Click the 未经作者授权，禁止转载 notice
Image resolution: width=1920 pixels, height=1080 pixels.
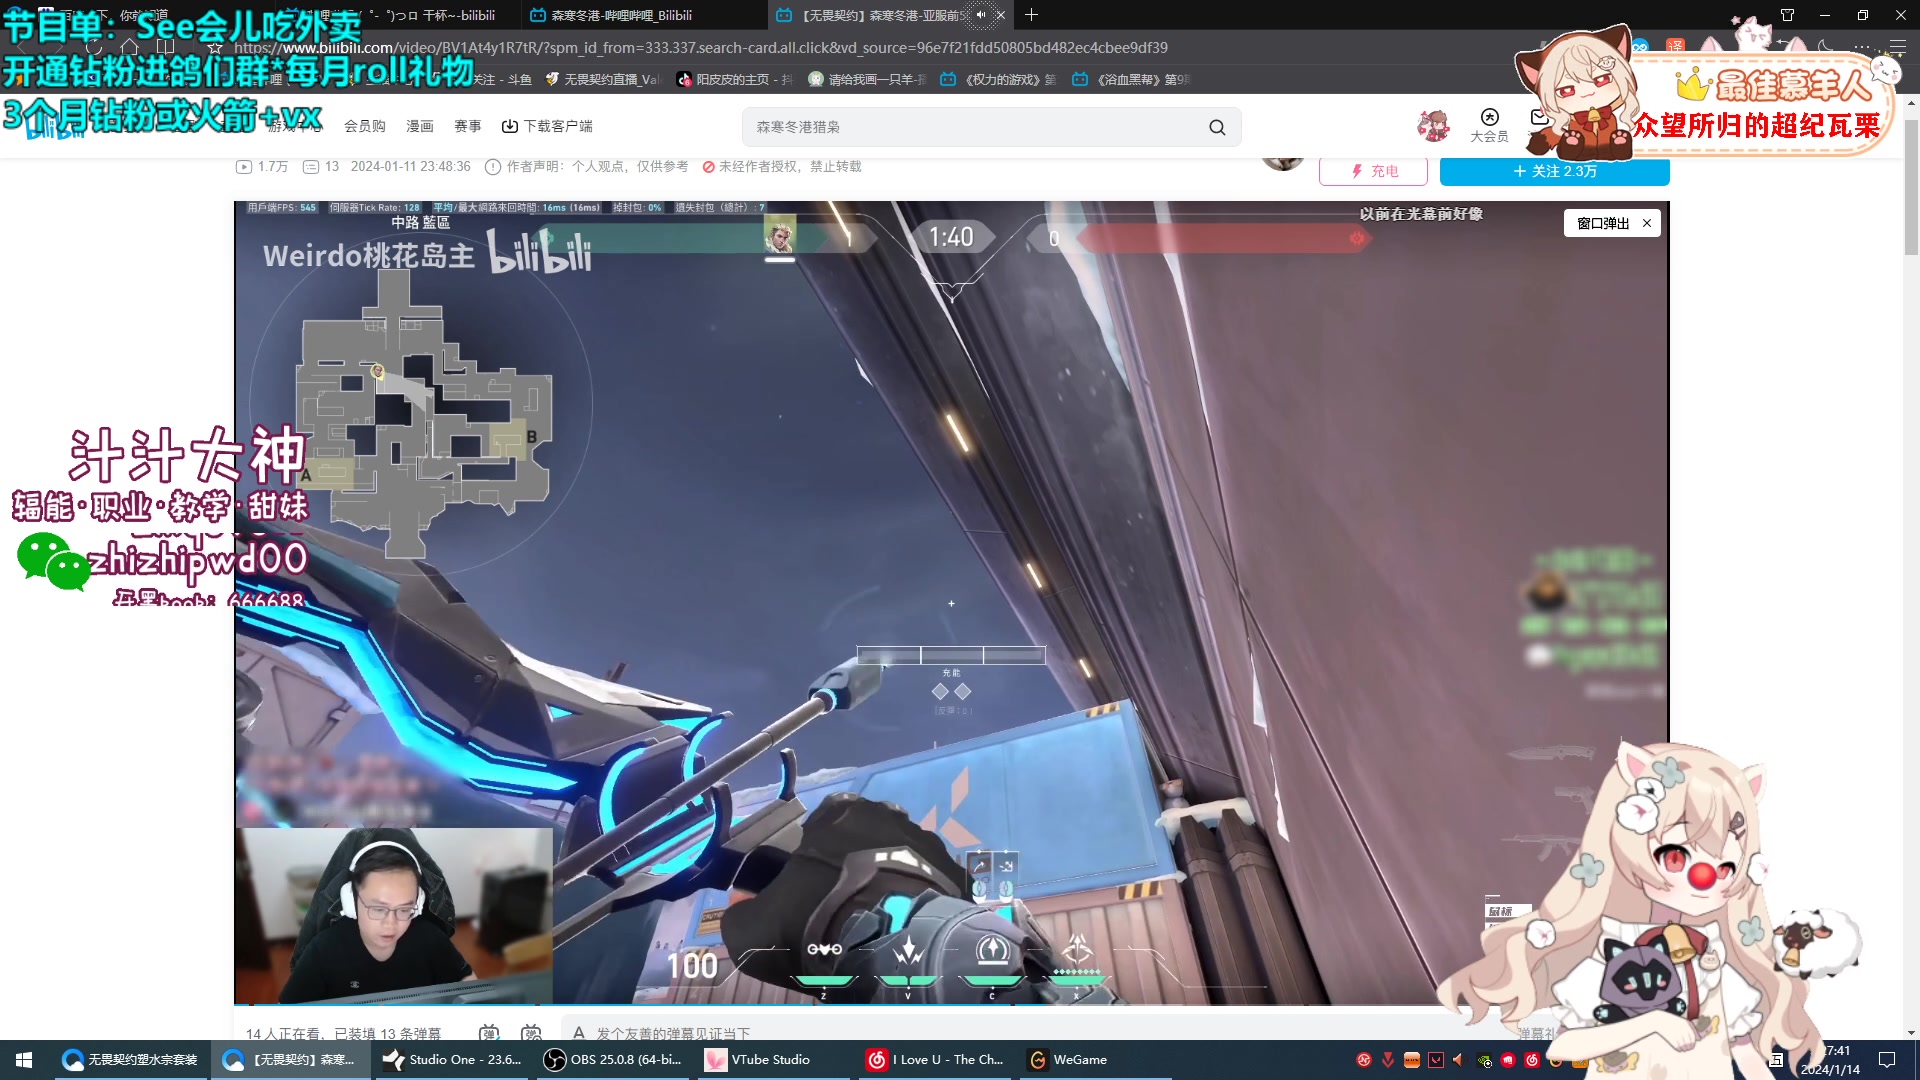781,166
